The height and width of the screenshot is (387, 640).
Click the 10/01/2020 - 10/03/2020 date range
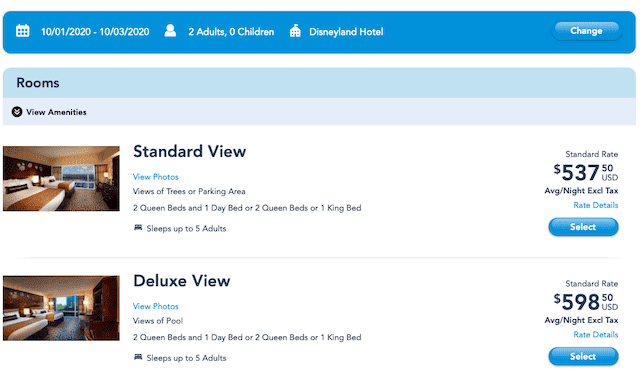click(95, 32)
